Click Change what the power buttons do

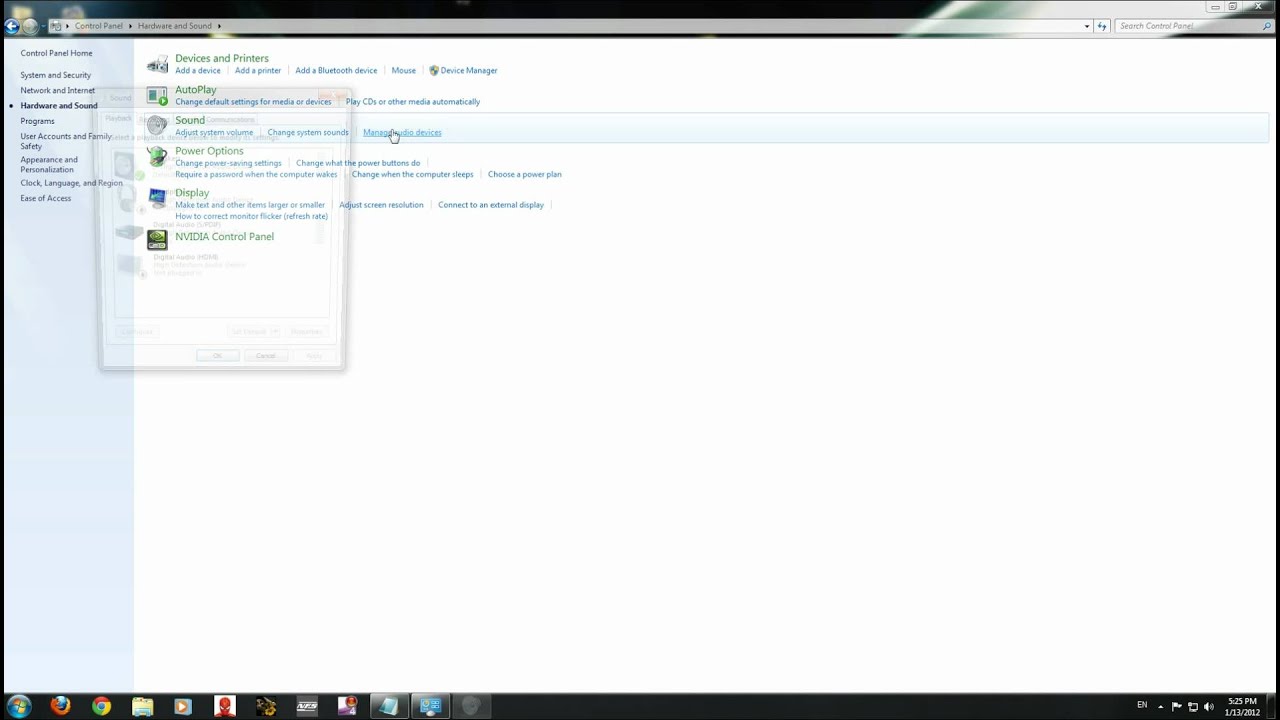pos(358,163)
